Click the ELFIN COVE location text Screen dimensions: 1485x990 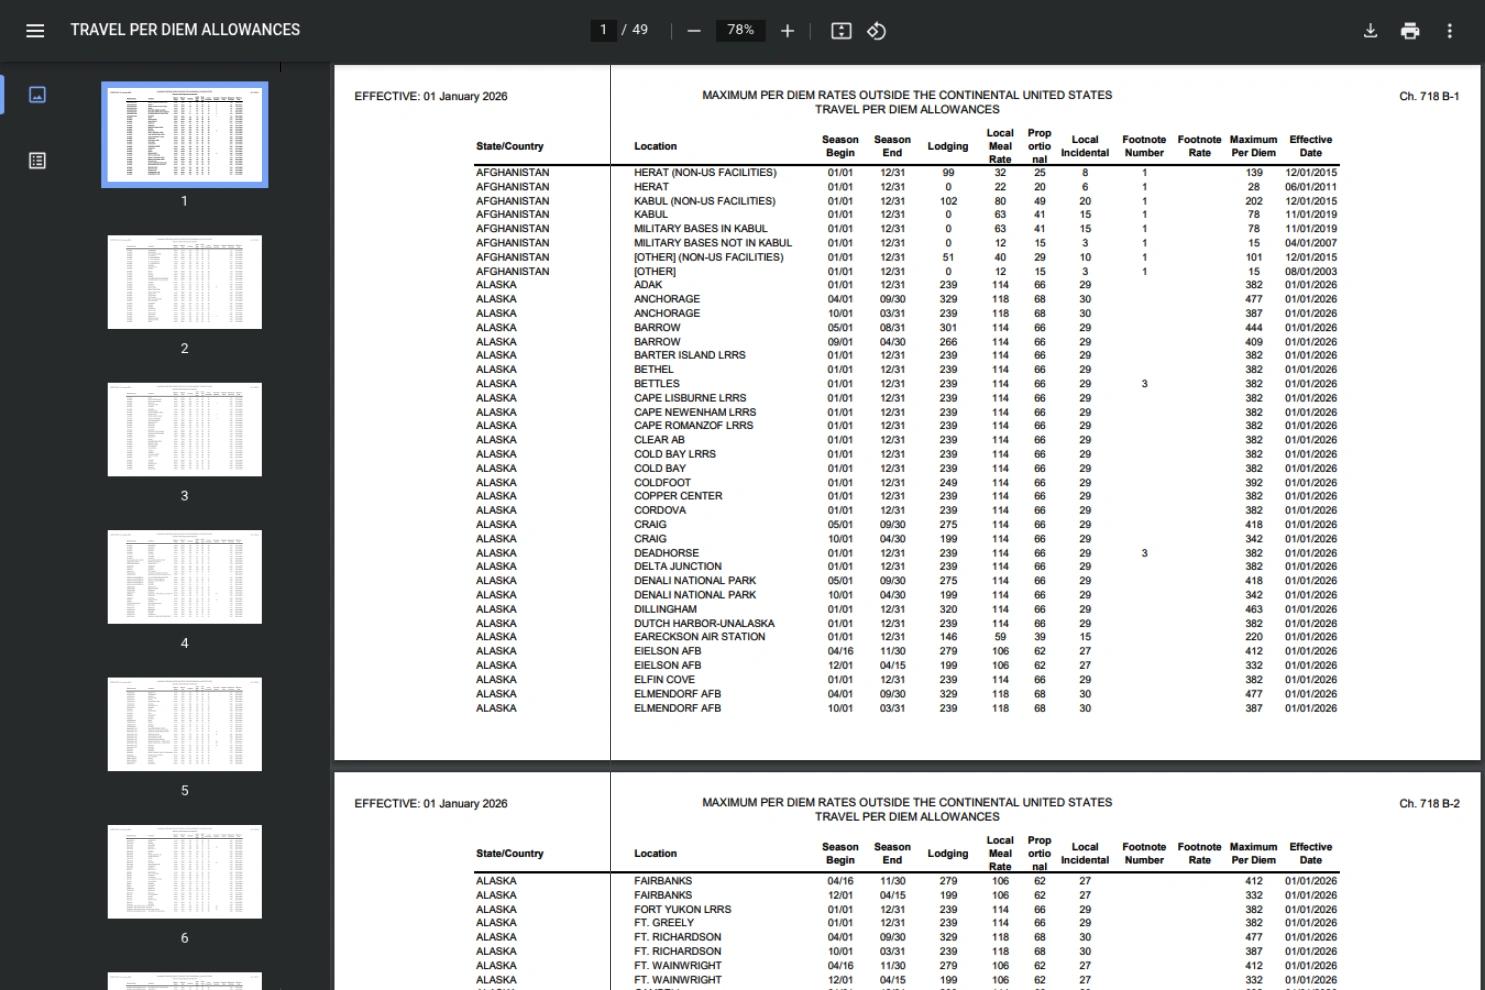pyautogui.click(x=665, y=680)
